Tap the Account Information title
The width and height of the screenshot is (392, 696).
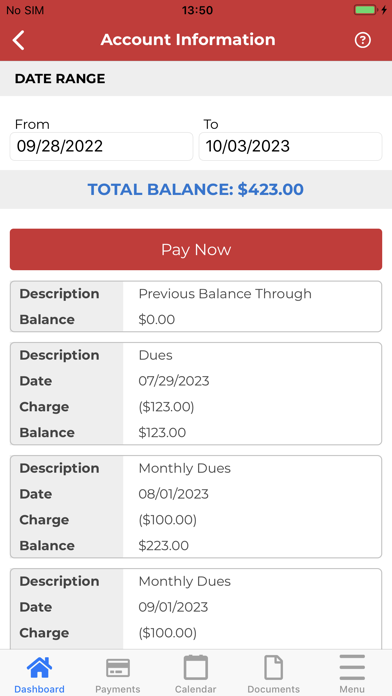tap(188, 40)
